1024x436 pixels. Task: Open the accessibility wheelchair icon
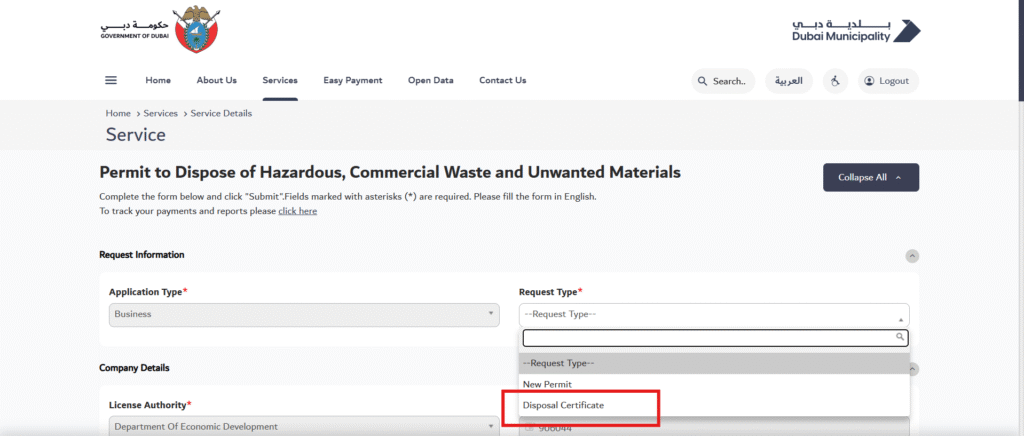coord(835,81)
